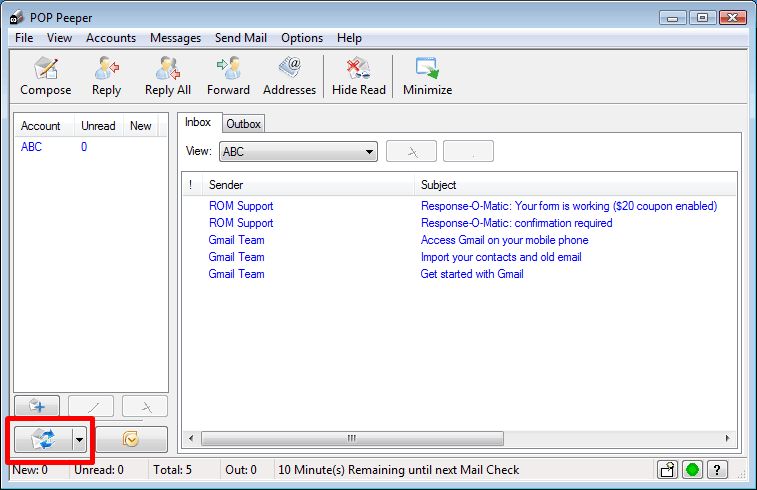Sort by the New column header
This screenshot has width=757, height=490.
[x=140, y=126]
